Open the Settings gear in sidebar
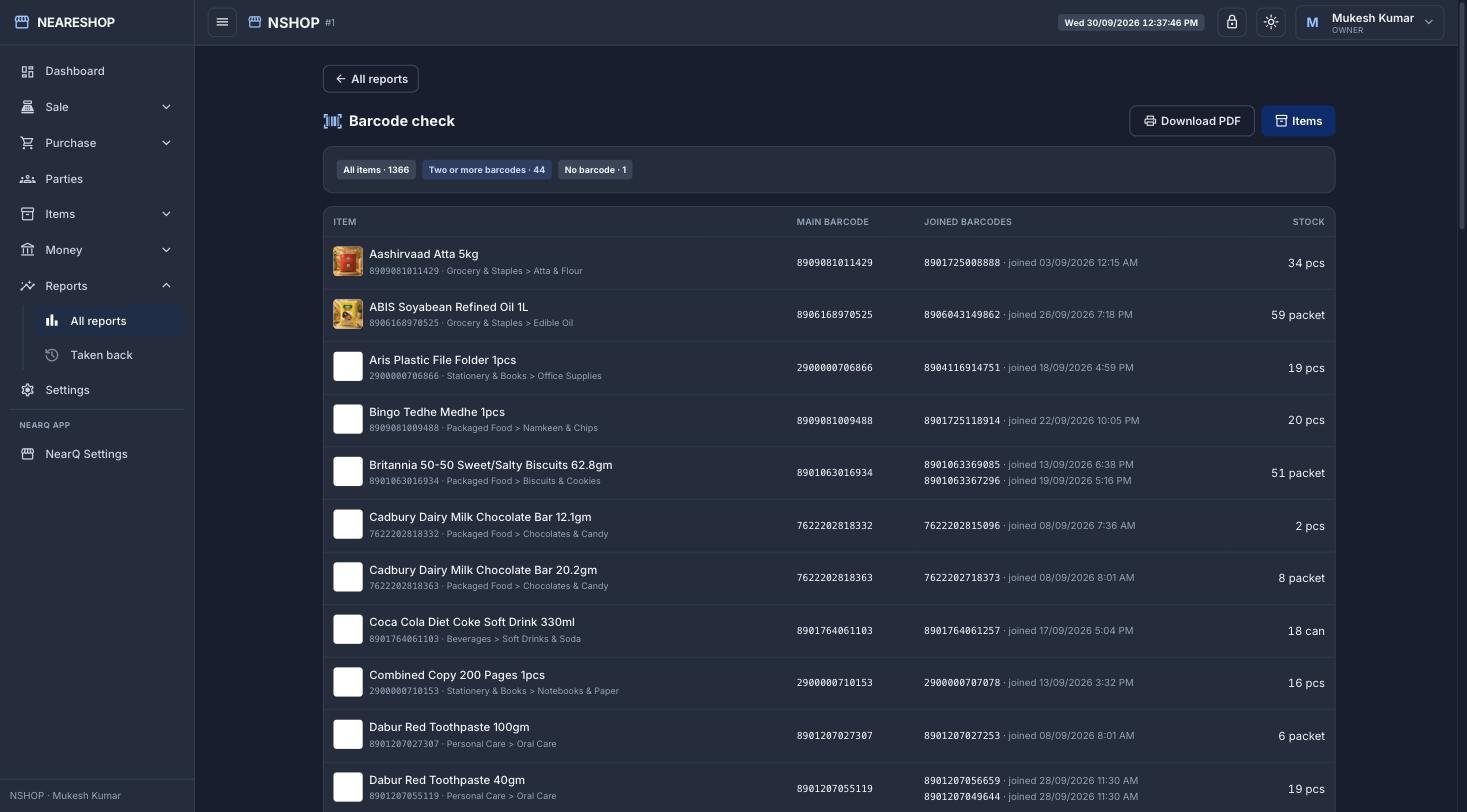This screenshot has height=812, width=1467. click(27, 390)
